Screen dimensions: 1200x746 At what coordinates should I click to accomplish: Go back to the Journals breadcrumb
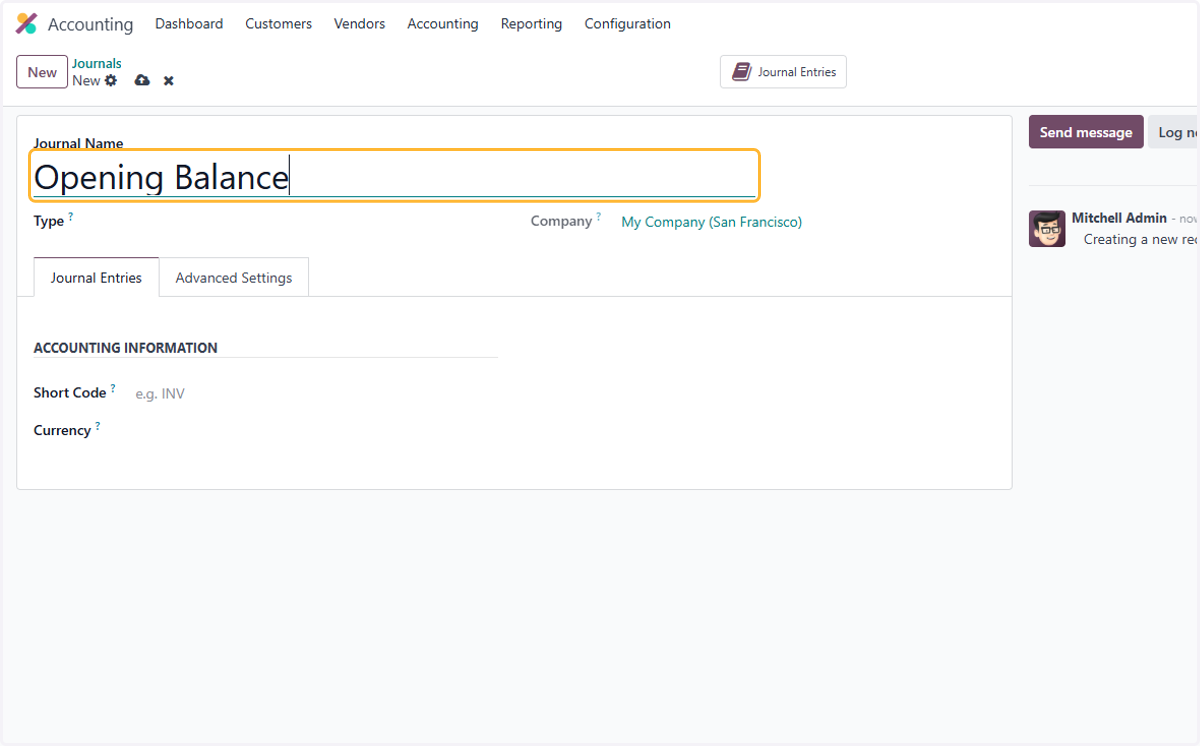pos(97,63)
